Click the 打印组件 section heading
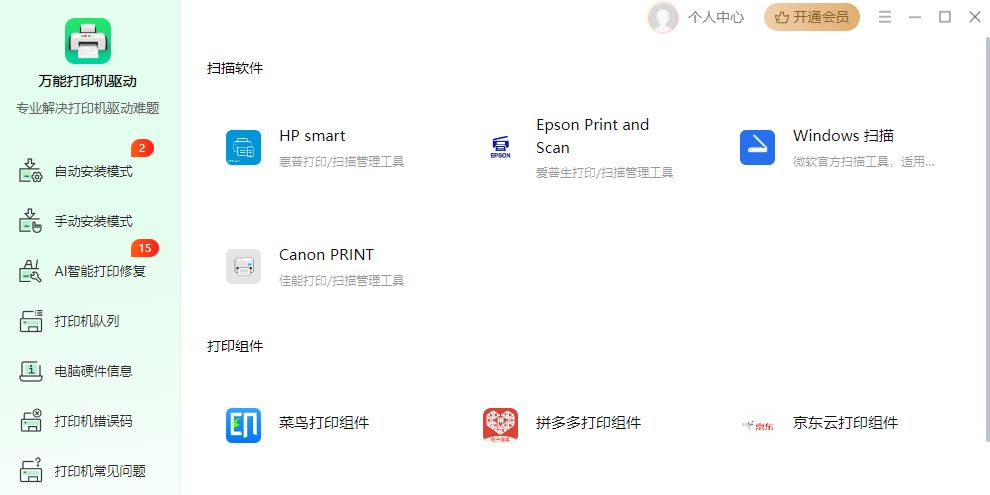Image resolution: width=990 pixels, height=495 pixels. tap(235, 346)
